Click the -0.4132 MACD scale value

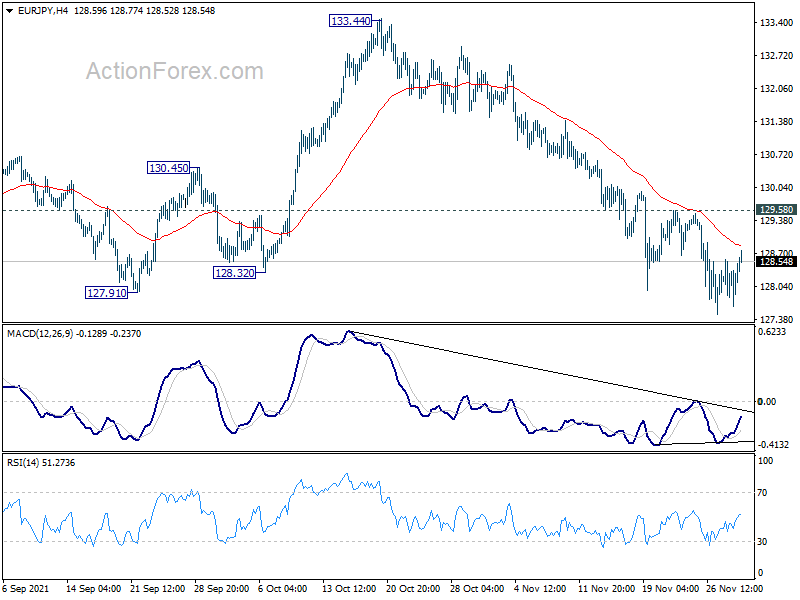click(773, 445)
